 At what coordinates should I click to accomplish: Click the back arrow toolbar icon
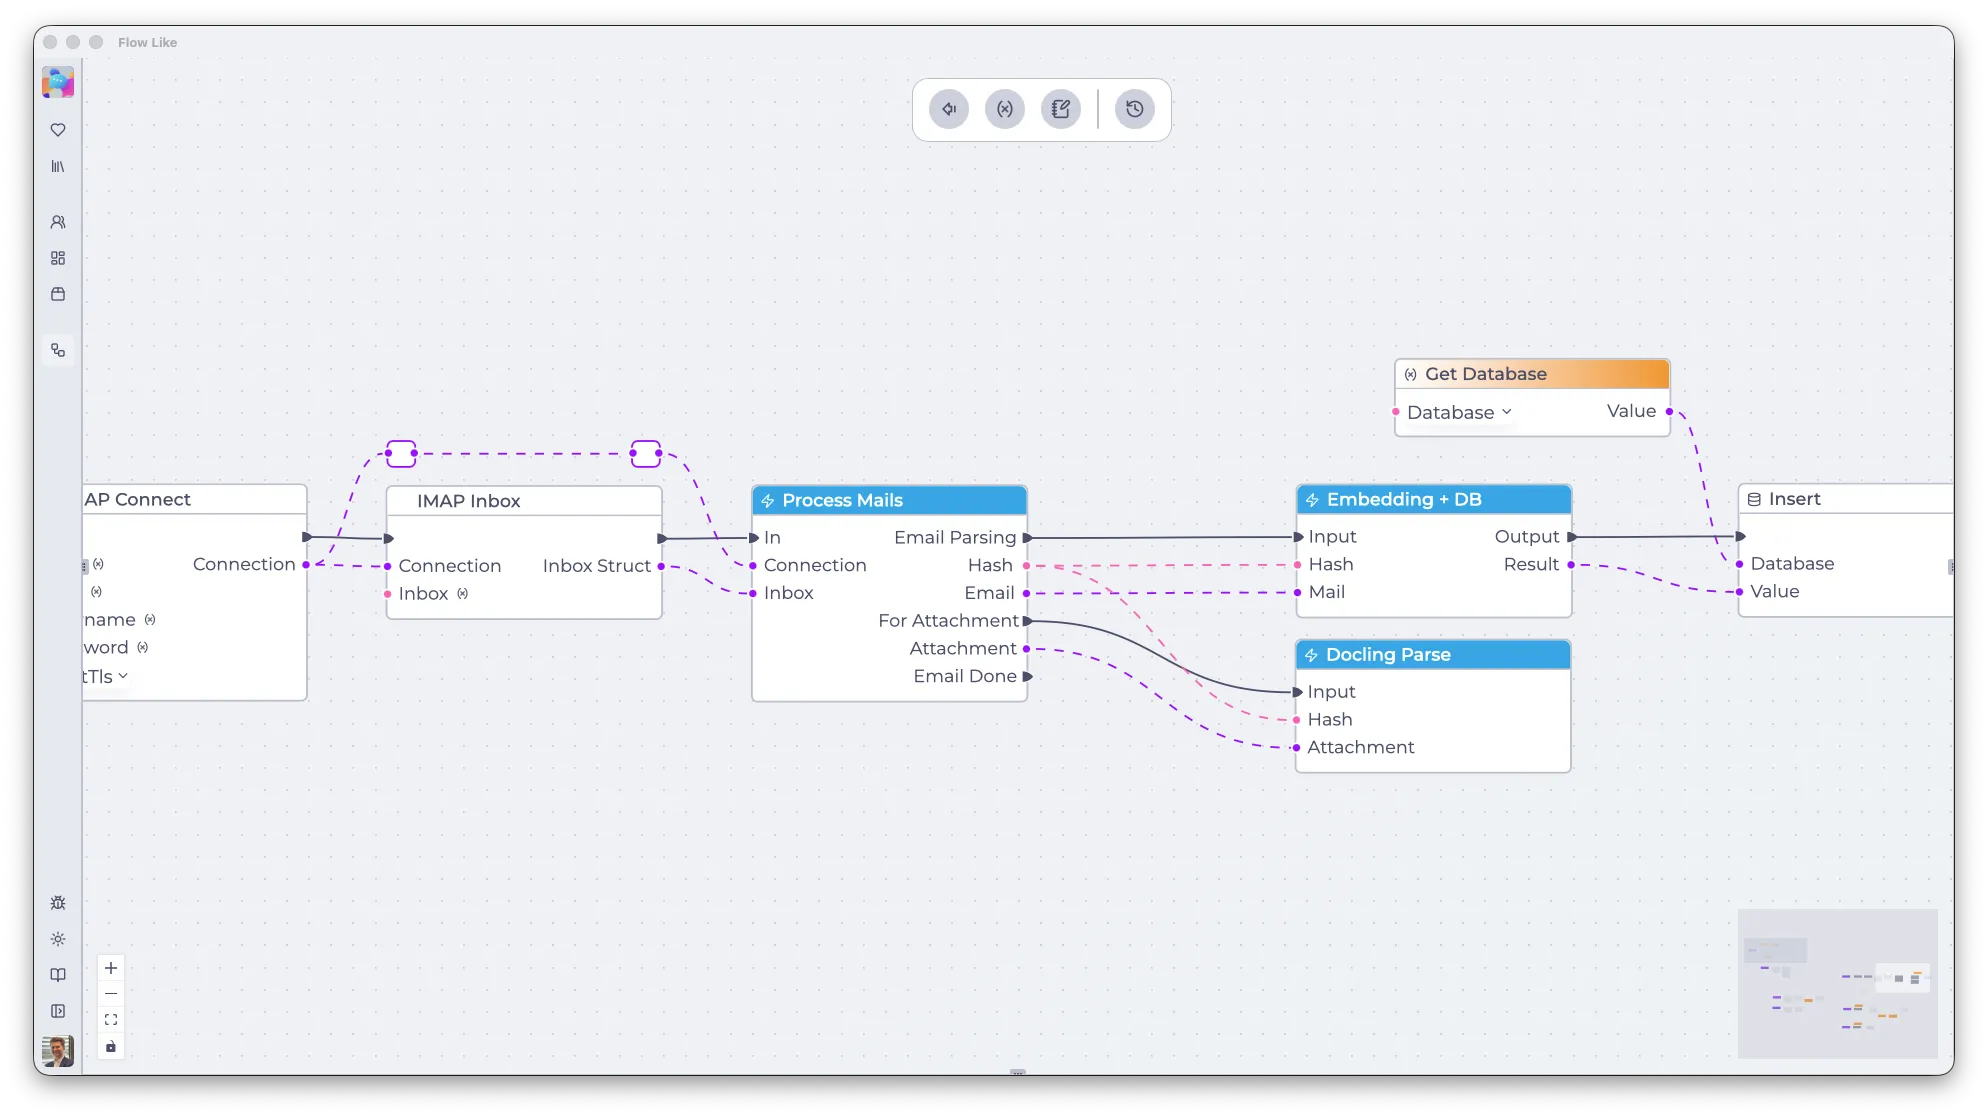pyautogui.click(x=948, y=109)
